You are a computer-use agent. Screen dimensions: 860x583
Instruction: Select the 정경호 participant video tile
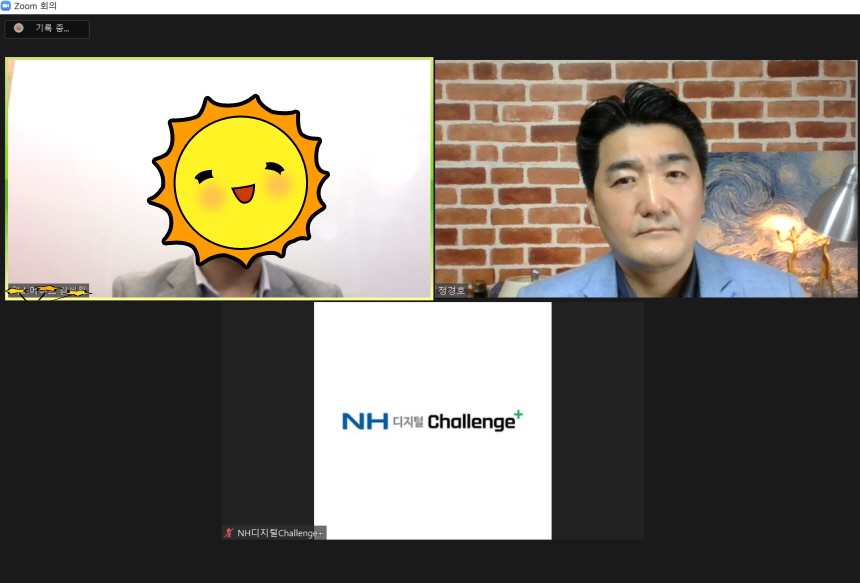click(646, 179)
